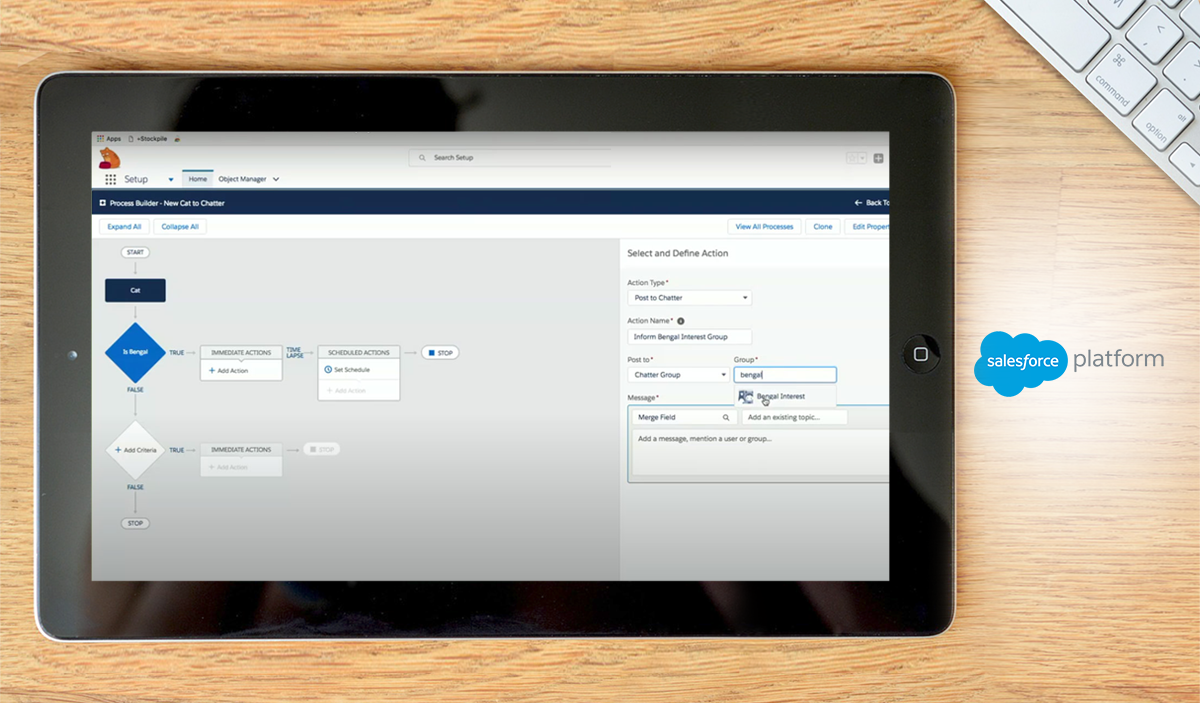
Task: Open the Action Type dropdown
Action: pos(689,298)
